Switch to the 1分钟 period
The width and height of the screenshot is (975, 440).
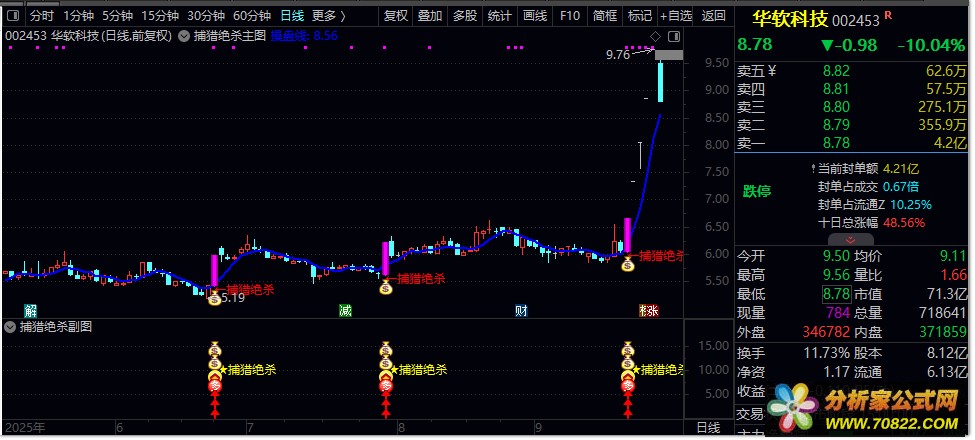tap(79, 16)
